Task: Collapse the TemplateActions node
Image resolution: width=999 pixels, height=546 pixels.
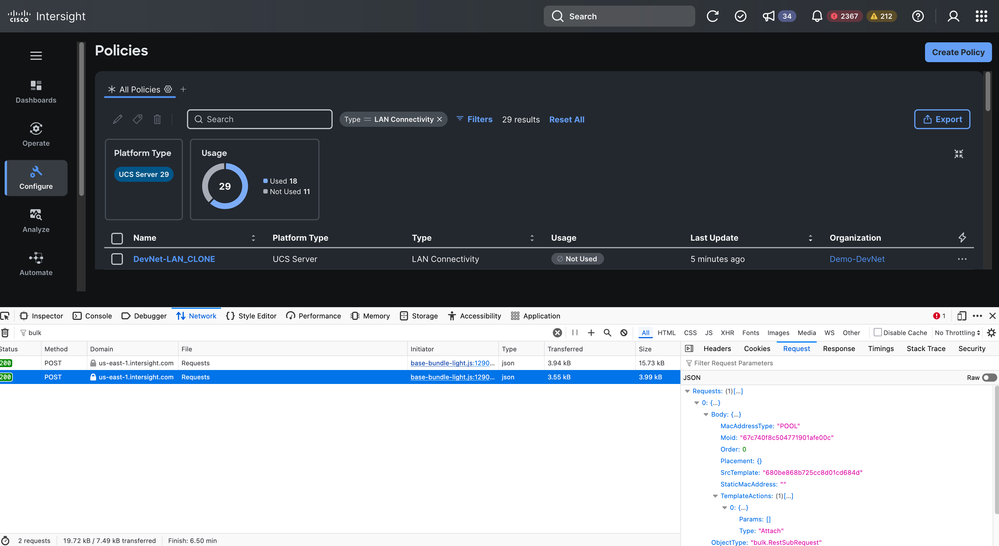Action: coord(715,496)
